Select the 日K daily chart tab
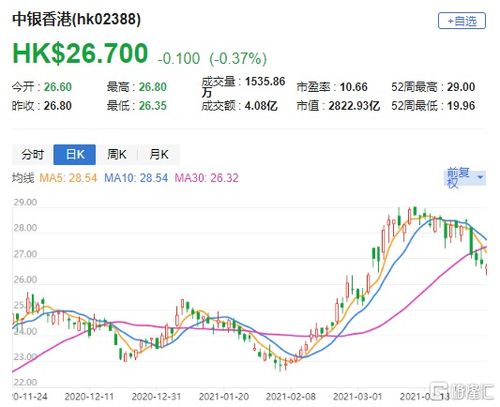This screenshot has width=500, height=407. (x=75, y=155)
